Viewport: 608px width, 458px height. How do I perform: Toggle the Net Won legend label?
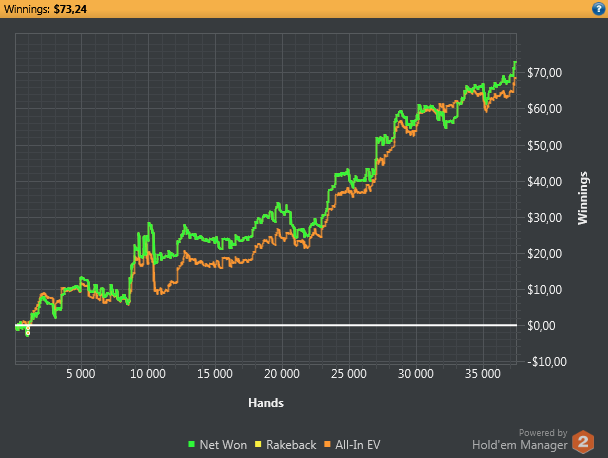(223, 445)
